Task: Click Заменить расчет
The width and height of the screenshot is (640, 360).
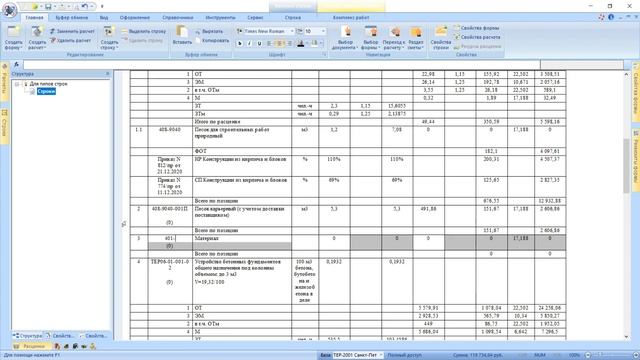Action: click(x=72, y=31)
